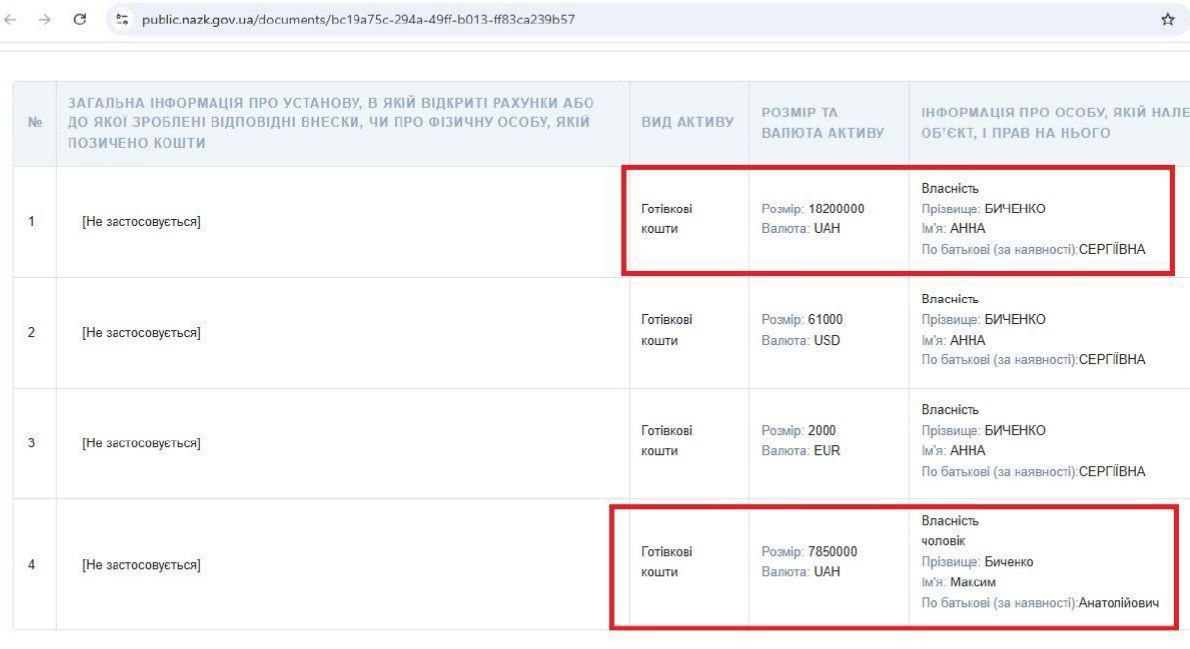This screenshot has width=1190, height=649.
Task: Click the public.nazk.gov.ua address bar
Action: click(x=358, y=19)
